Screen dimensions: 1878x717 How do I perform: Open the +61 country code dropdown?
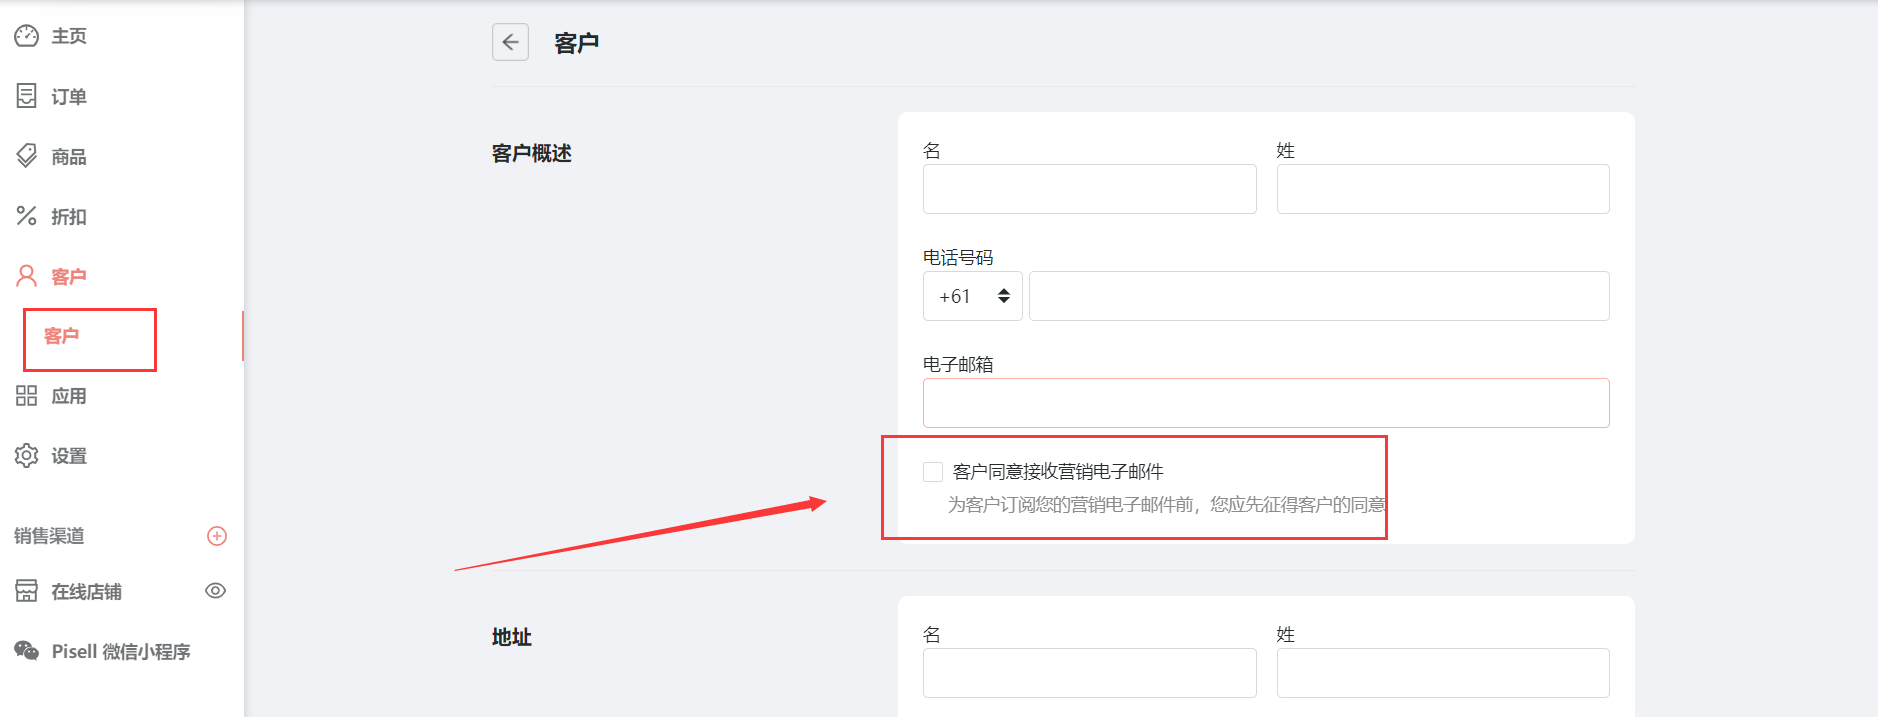tap(972, 296)
